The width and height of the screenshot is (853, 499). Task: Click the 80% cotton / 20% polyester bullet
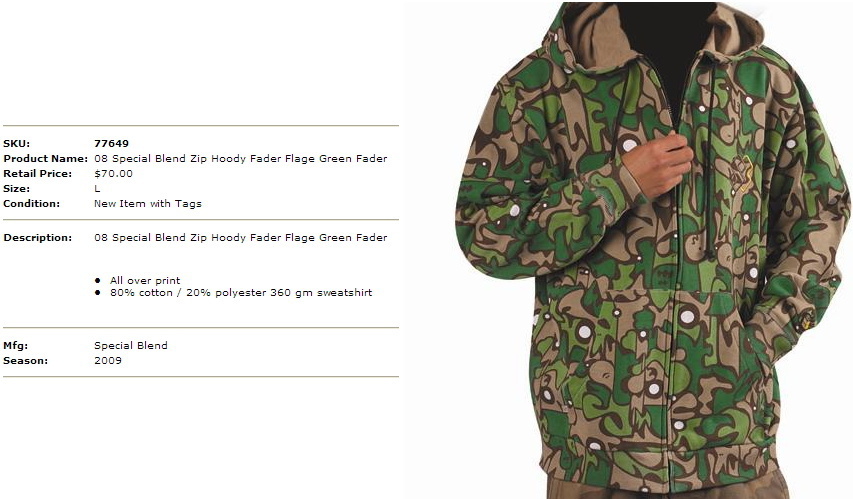click(241, 293)
